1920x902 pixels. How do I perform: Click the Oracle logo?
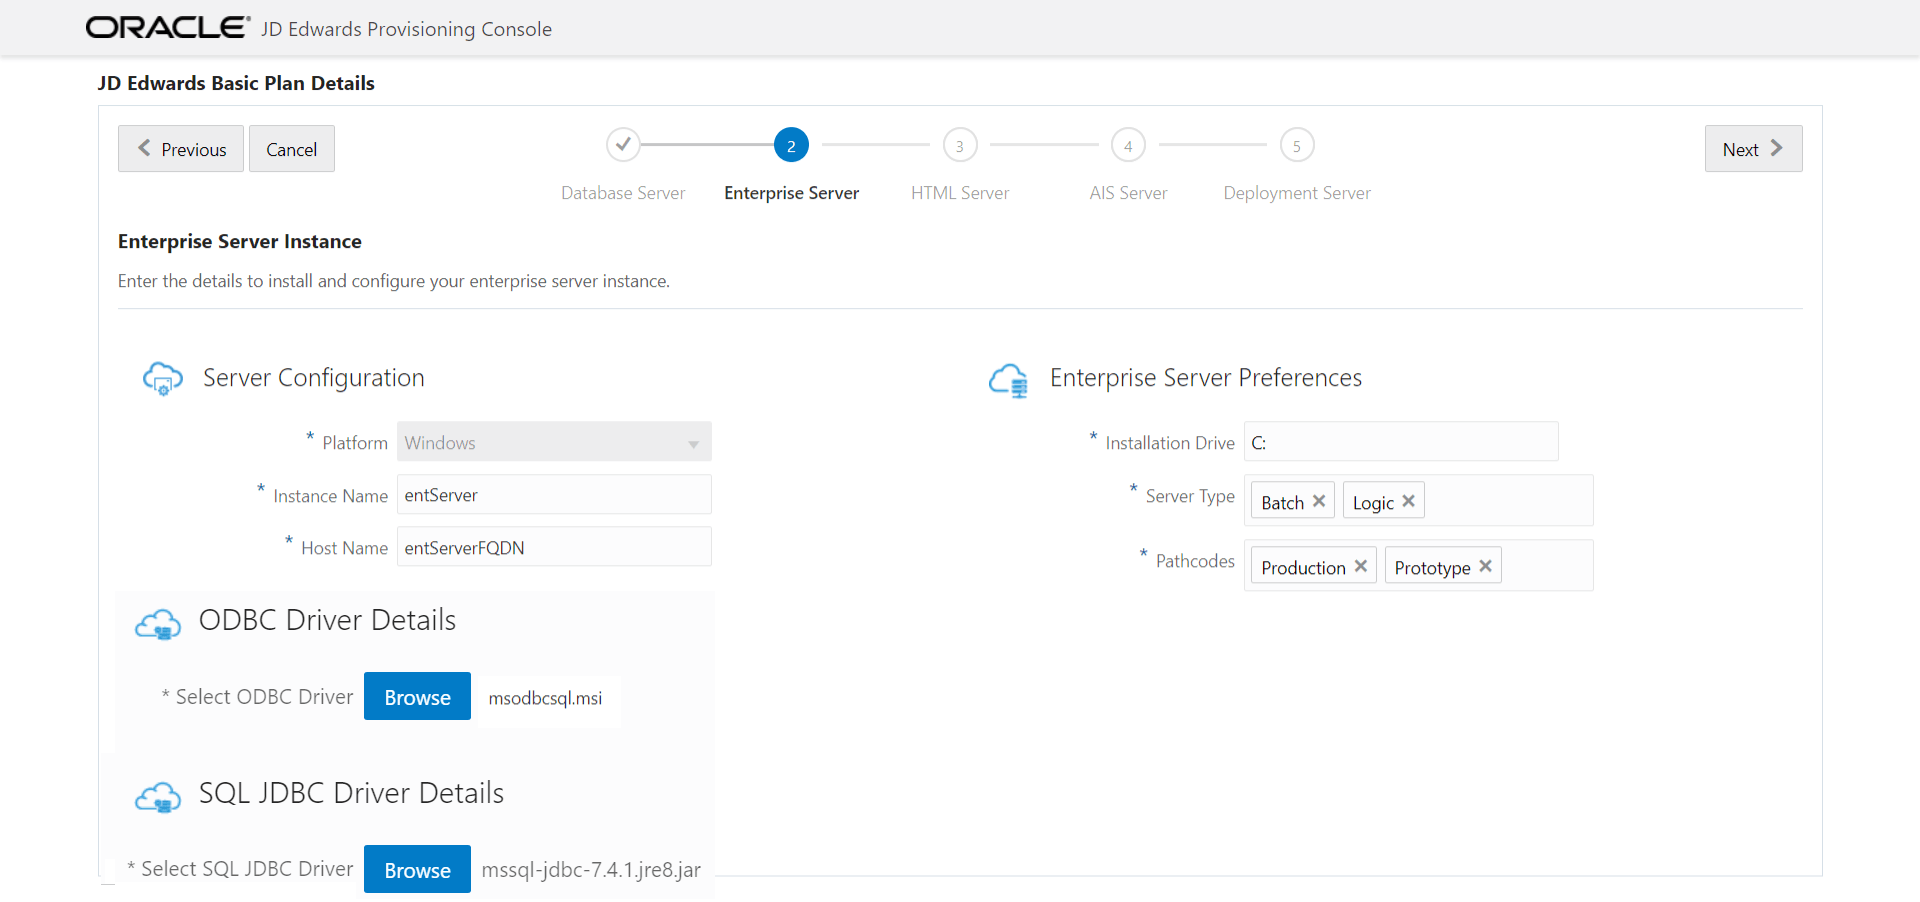166,27
